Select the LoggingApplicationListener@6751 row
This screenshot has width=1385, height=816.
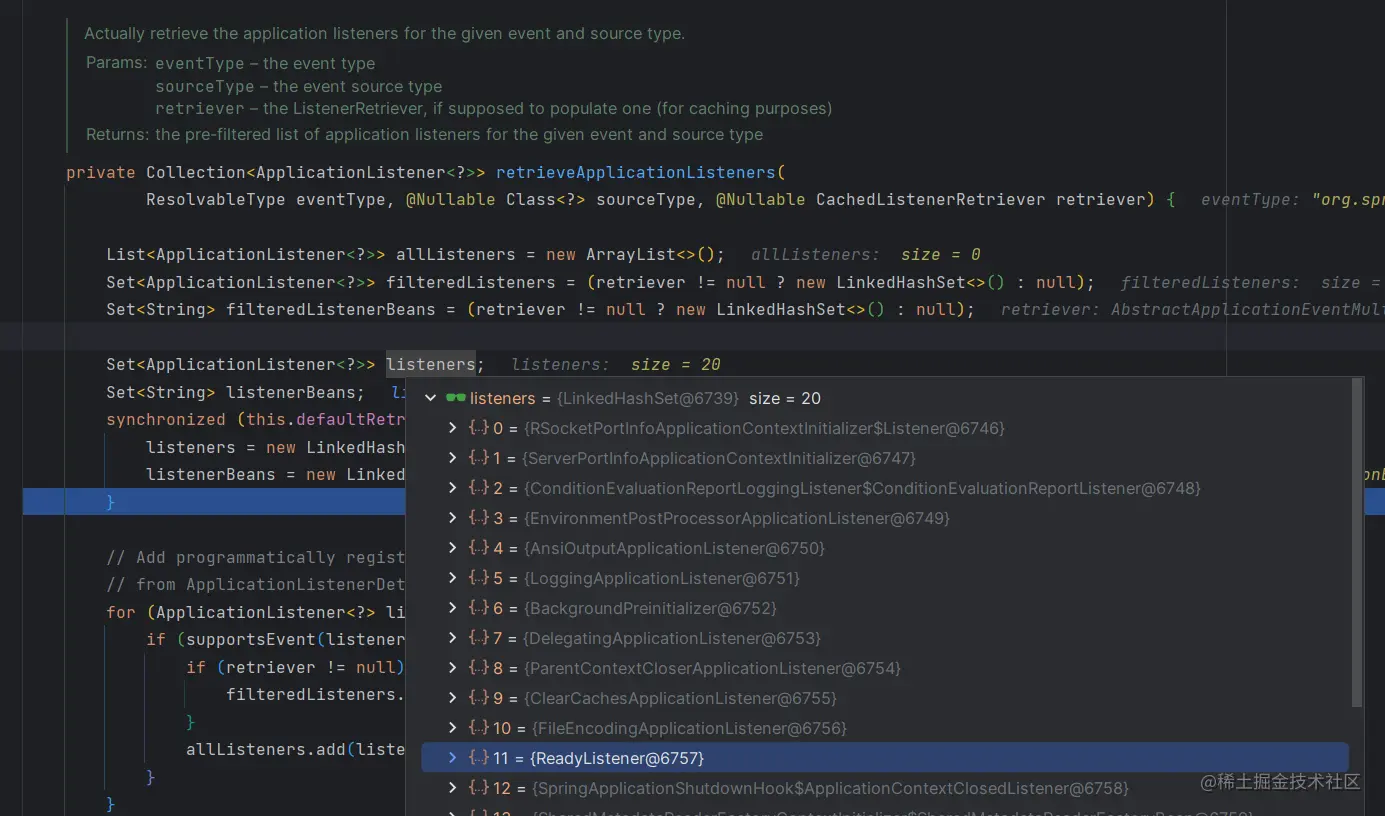pyautogui.click(x=885, y=578)
